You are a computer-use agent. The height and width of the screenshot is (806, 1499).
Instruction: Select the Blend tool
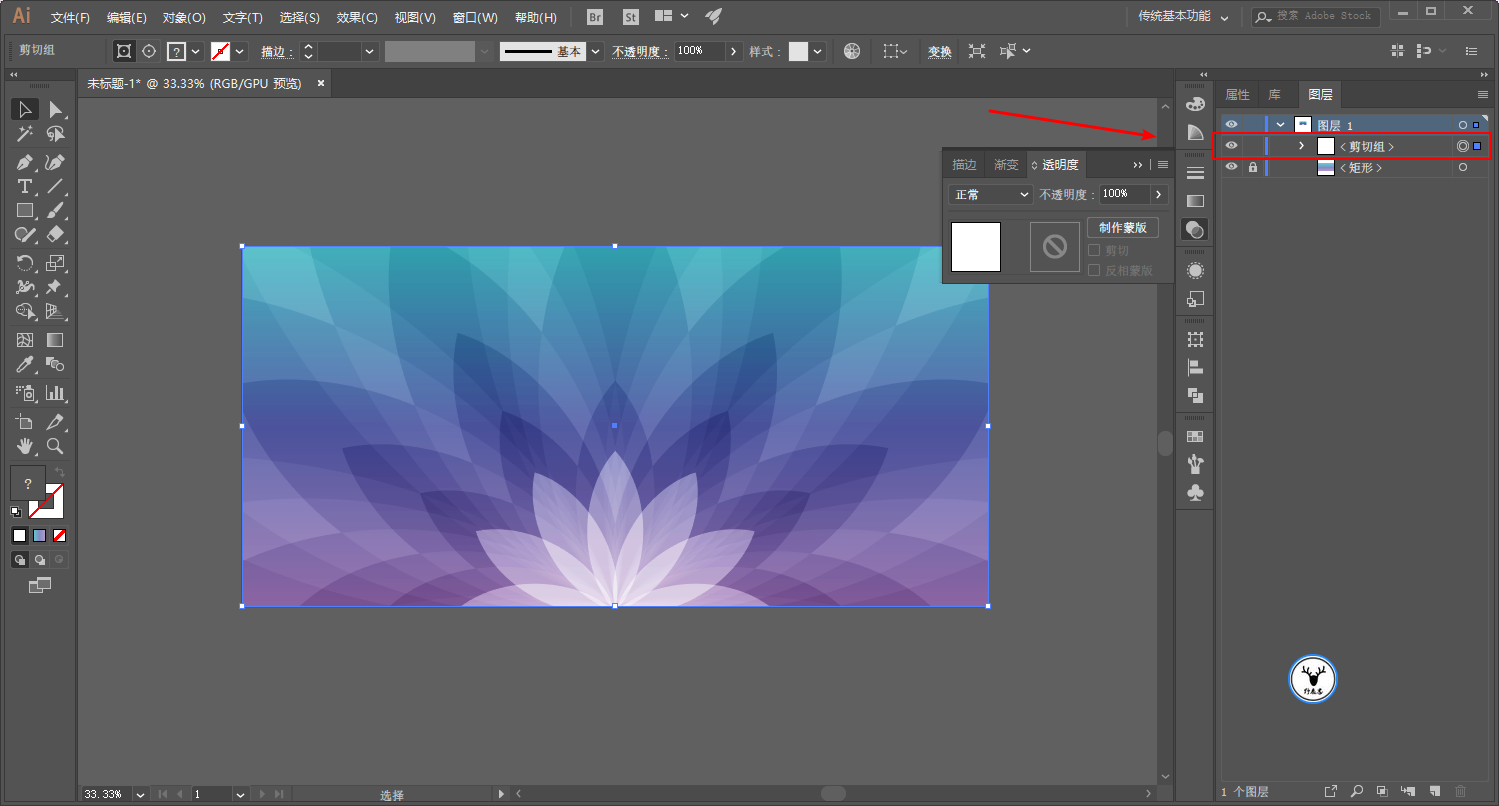click(56, 364)
